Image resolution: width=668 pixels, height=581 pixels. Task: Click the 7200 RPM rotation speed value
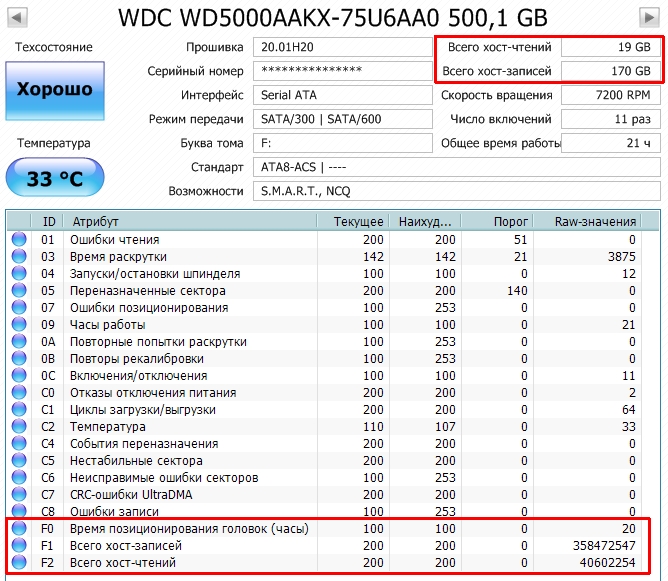611,95
